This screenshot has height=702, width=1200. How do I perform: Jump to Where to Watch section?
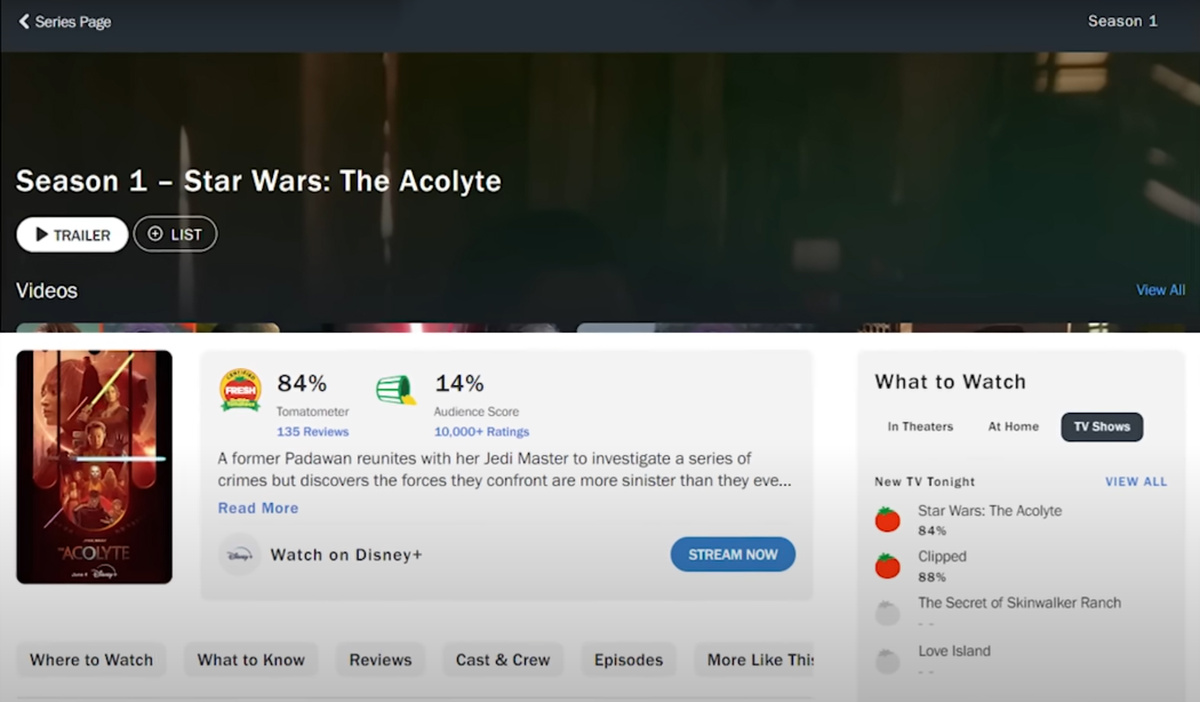point(91,660)
